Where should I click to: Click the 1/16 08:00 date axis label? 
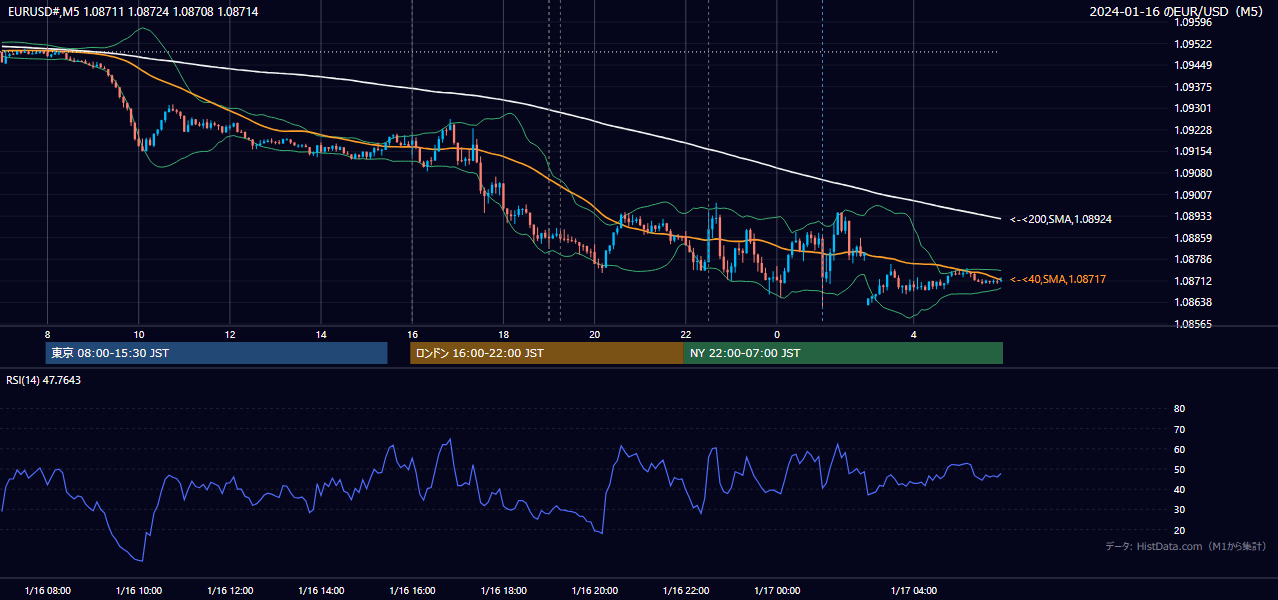(x=48, y=591)
